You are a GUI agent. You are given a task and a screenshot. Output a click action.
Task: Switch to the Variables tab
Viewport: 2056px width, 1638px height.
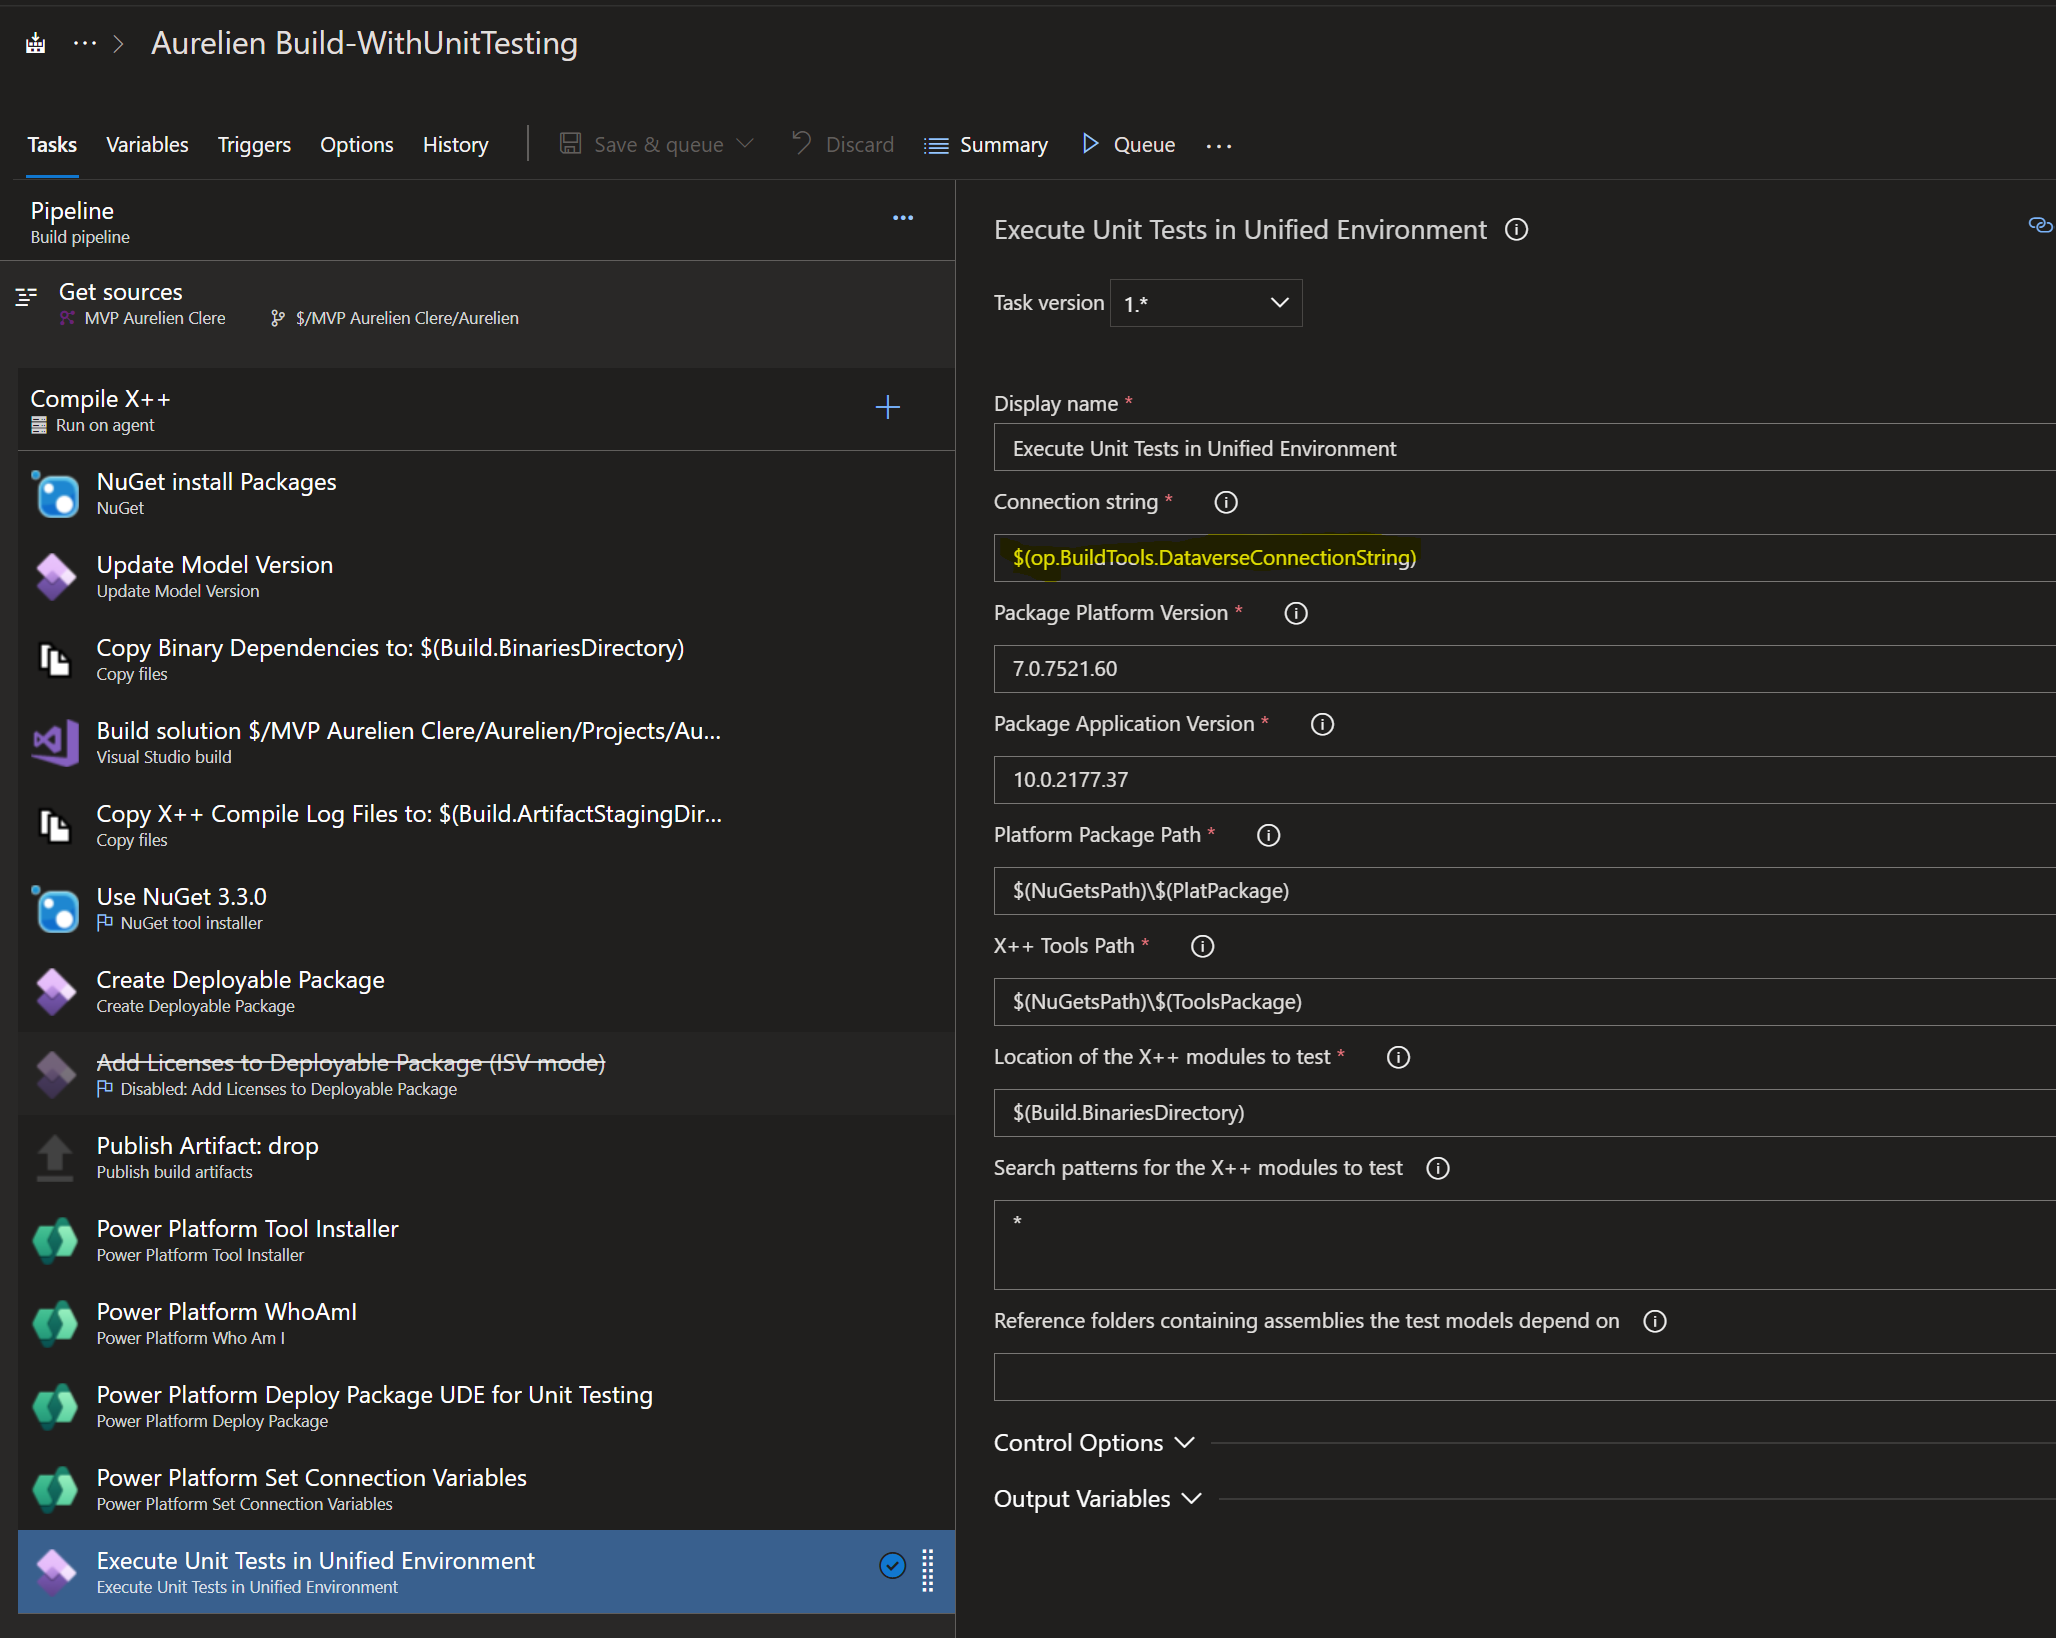[x=147, y=145]
